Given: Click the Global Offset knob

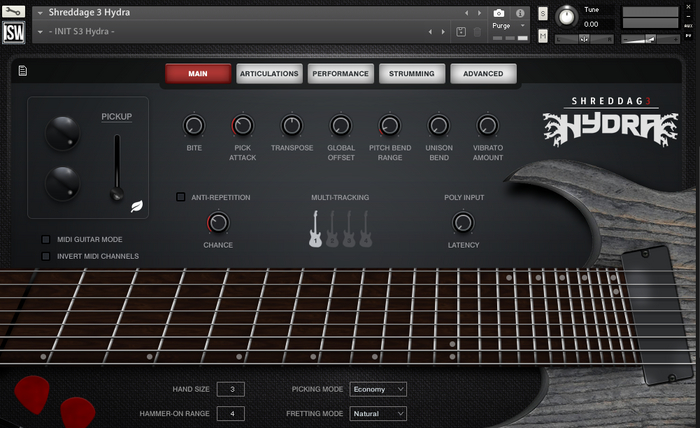Looking at the screenshot, I should [x=341, y=126].
